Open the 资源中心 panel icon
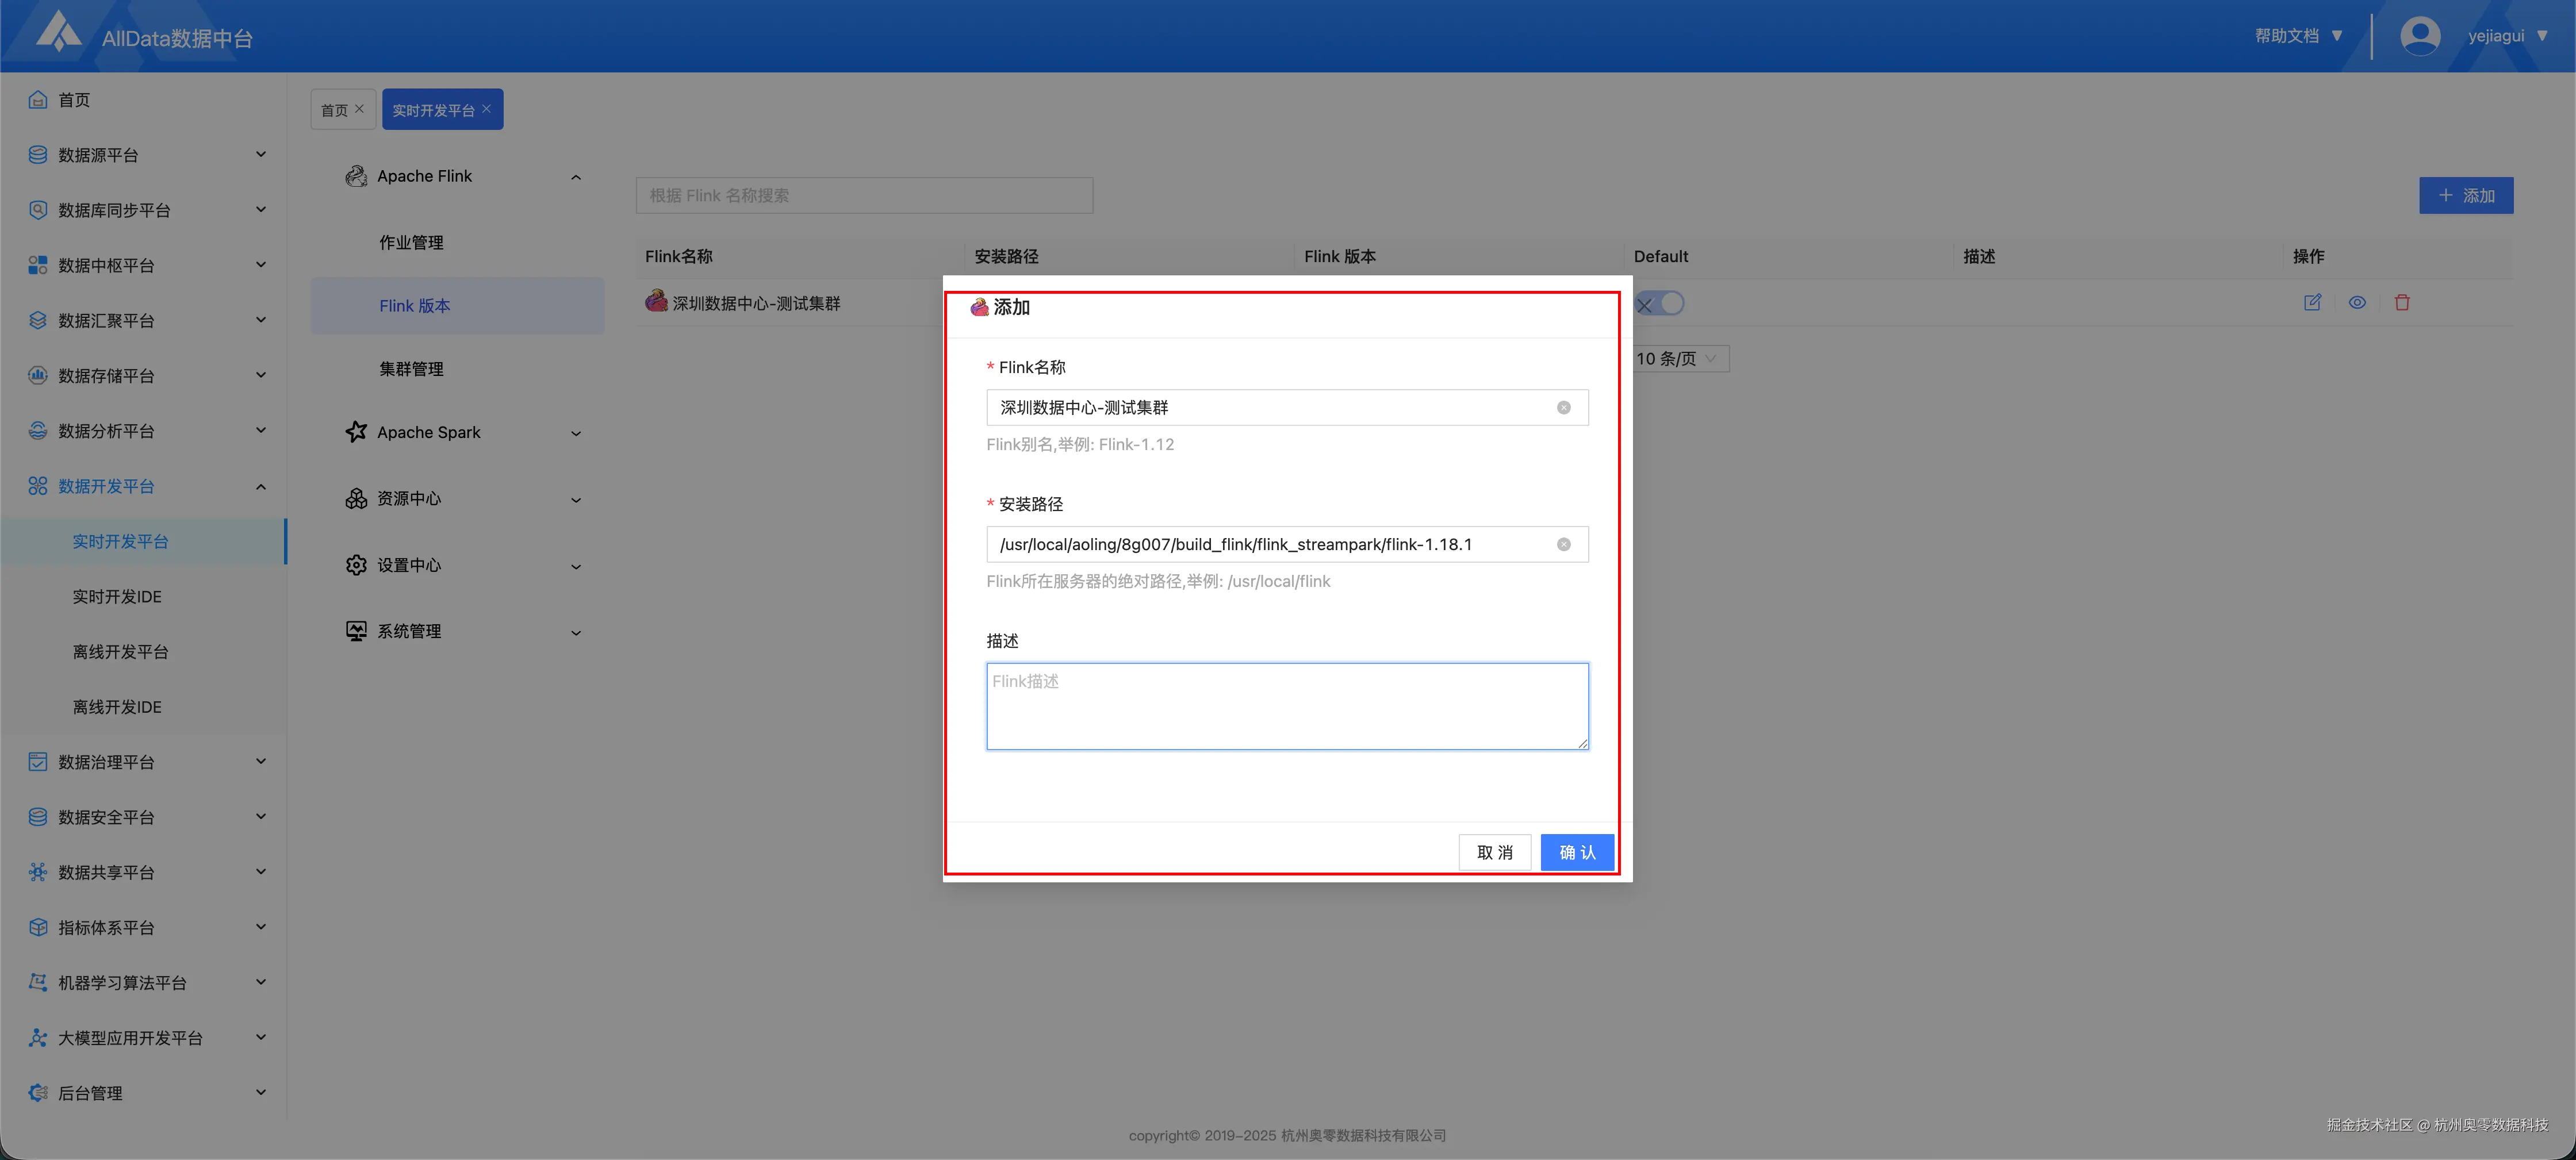 pos(356,498)
